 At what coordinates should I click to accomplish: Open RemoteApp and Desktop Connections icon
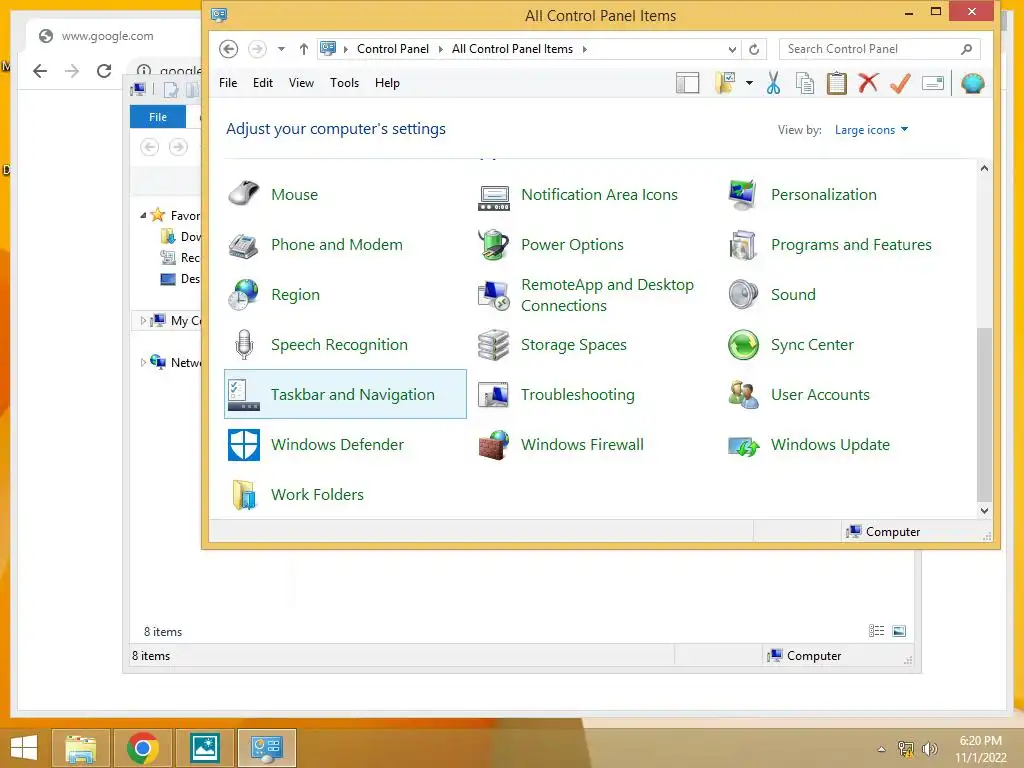tap(494, 295)
